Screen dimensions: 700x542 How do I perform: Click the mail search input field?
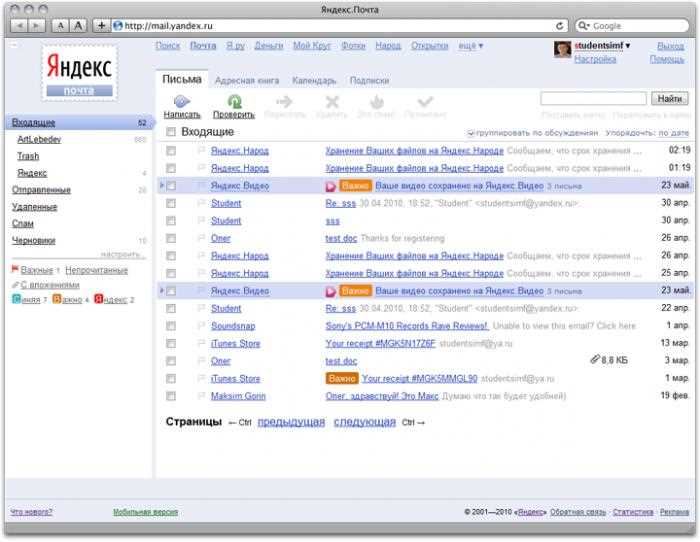(x=593, y=98)
